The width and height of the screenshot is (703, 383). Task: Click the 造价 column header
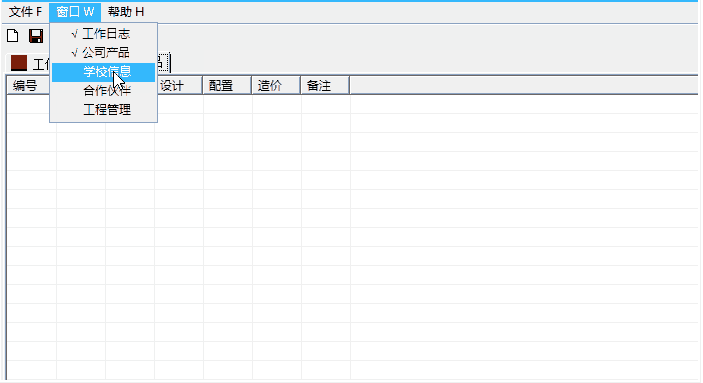pos(276,85)
